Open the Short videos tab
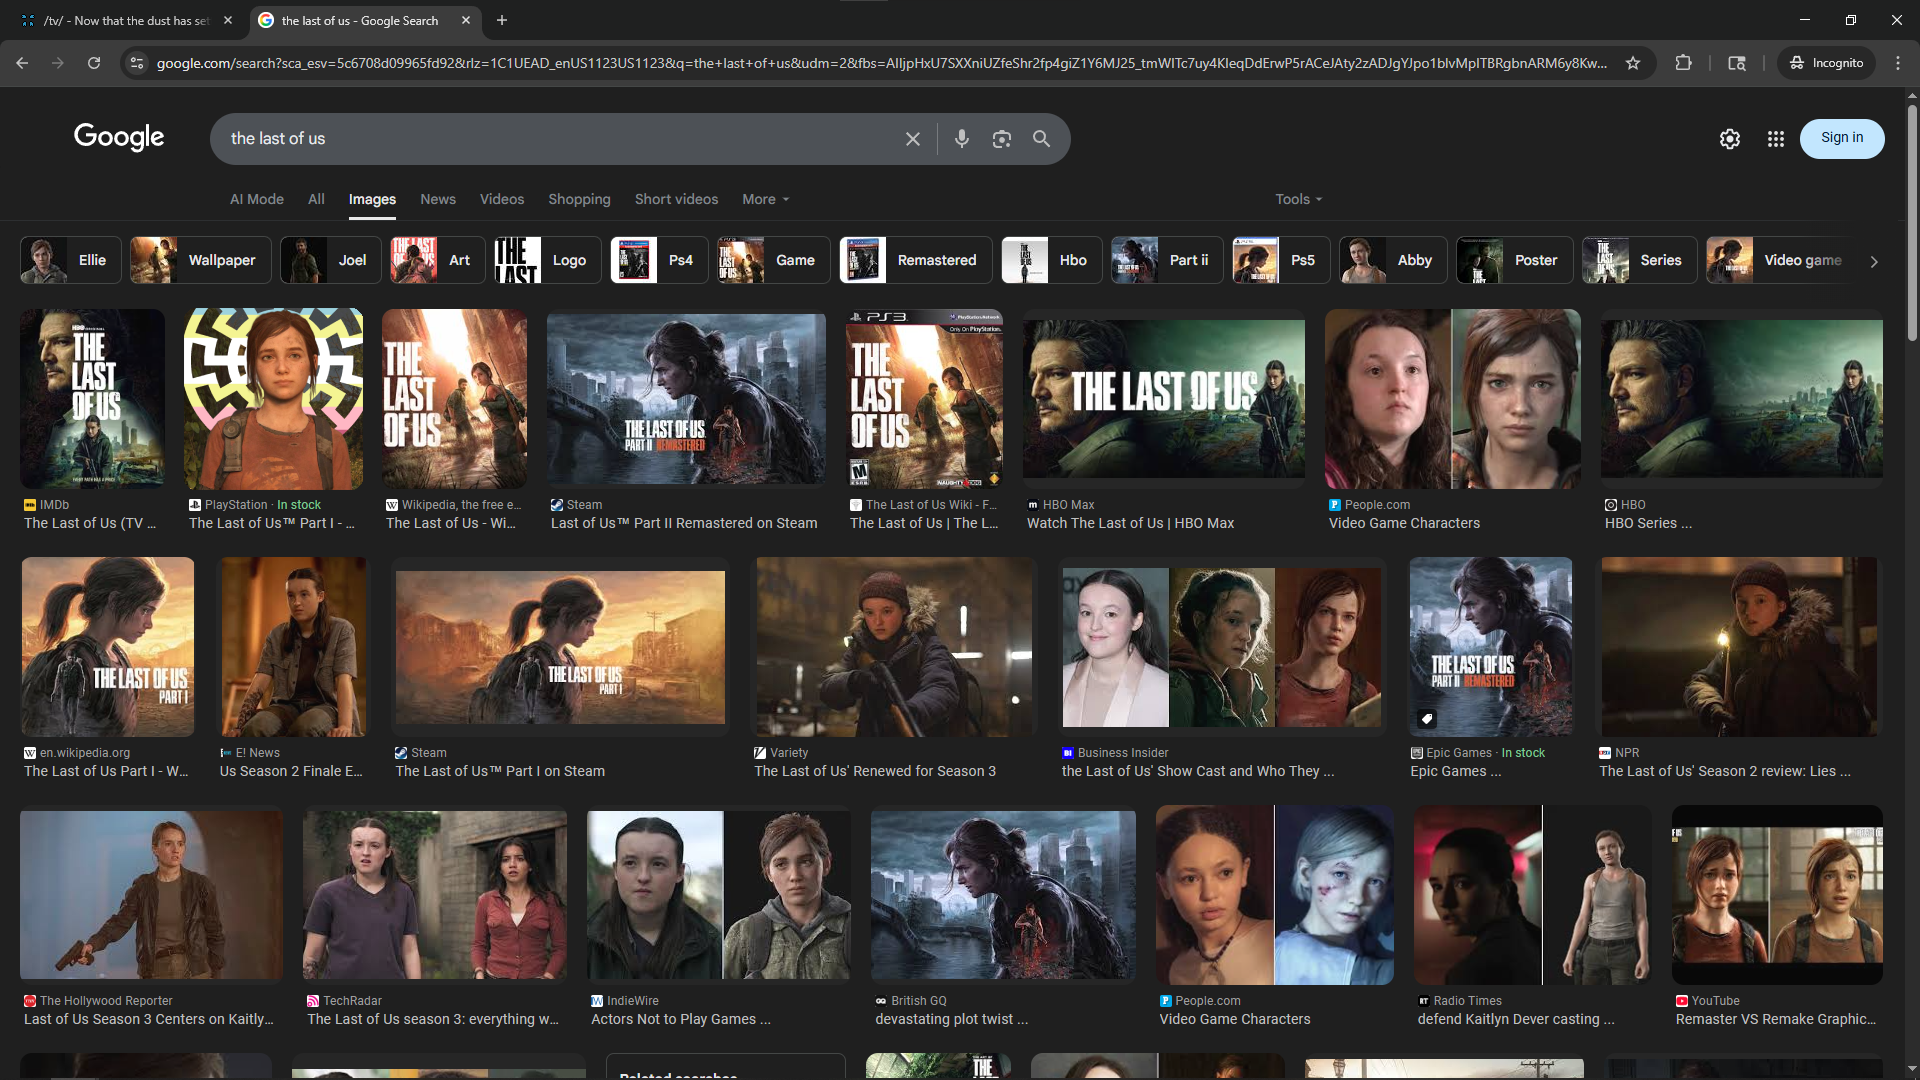 click(676, 199)
